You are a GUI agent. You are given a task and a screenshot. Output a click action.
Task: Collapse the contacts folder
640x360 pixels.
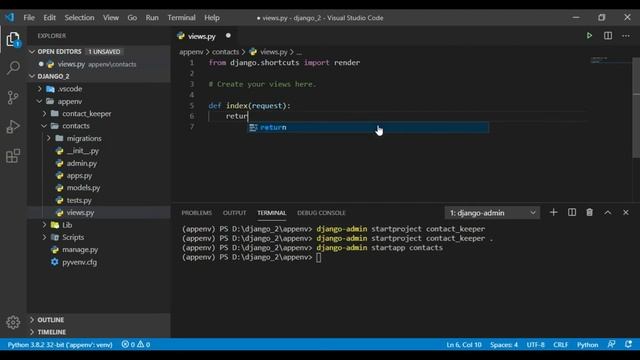(x=99, y=126)
